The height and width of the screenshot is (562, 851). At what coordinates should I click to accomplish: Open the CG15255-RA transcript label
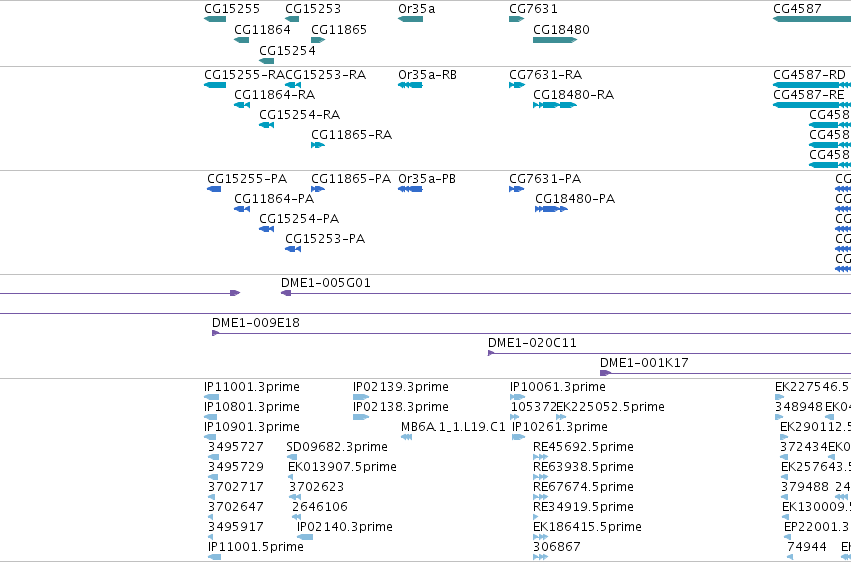[245, 74]
